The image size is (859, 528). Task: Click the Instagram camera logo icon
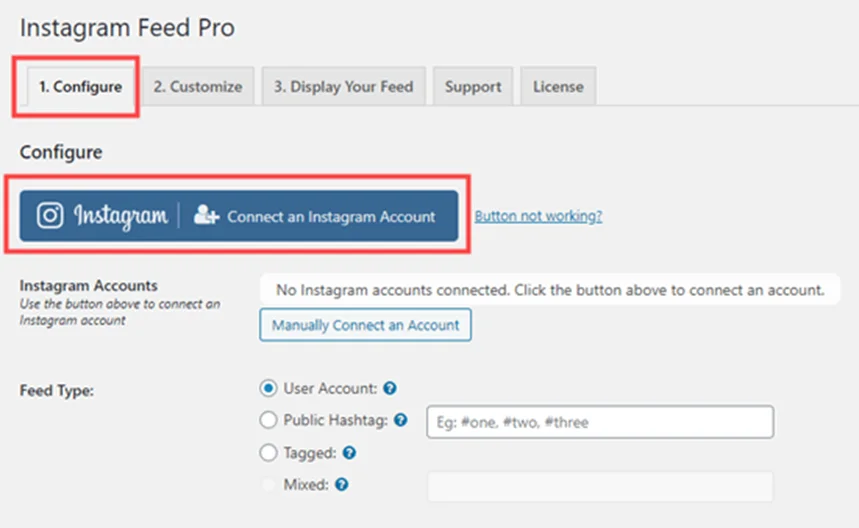click(50, 215)
